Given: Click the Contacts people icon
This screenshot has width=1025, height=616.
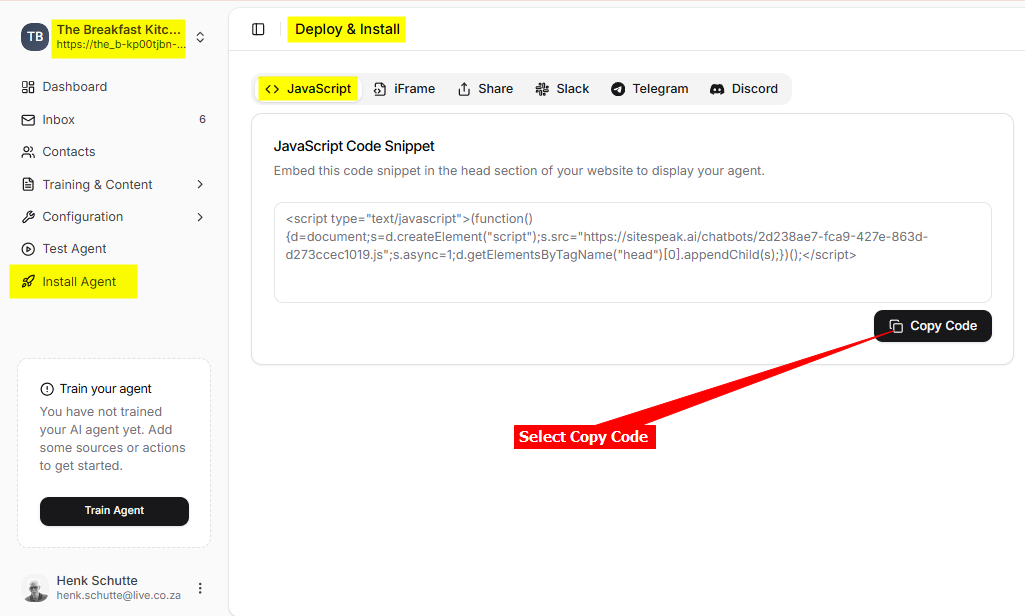Looking at the screenshot, I should point(28,152).
